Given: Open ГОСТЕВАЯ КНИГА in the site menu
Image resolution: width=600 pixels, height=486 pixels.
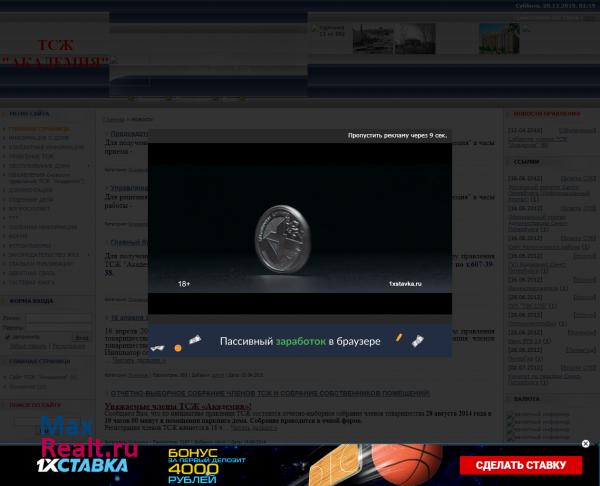Looking at the screenshot, I should (x=32, y=282).
